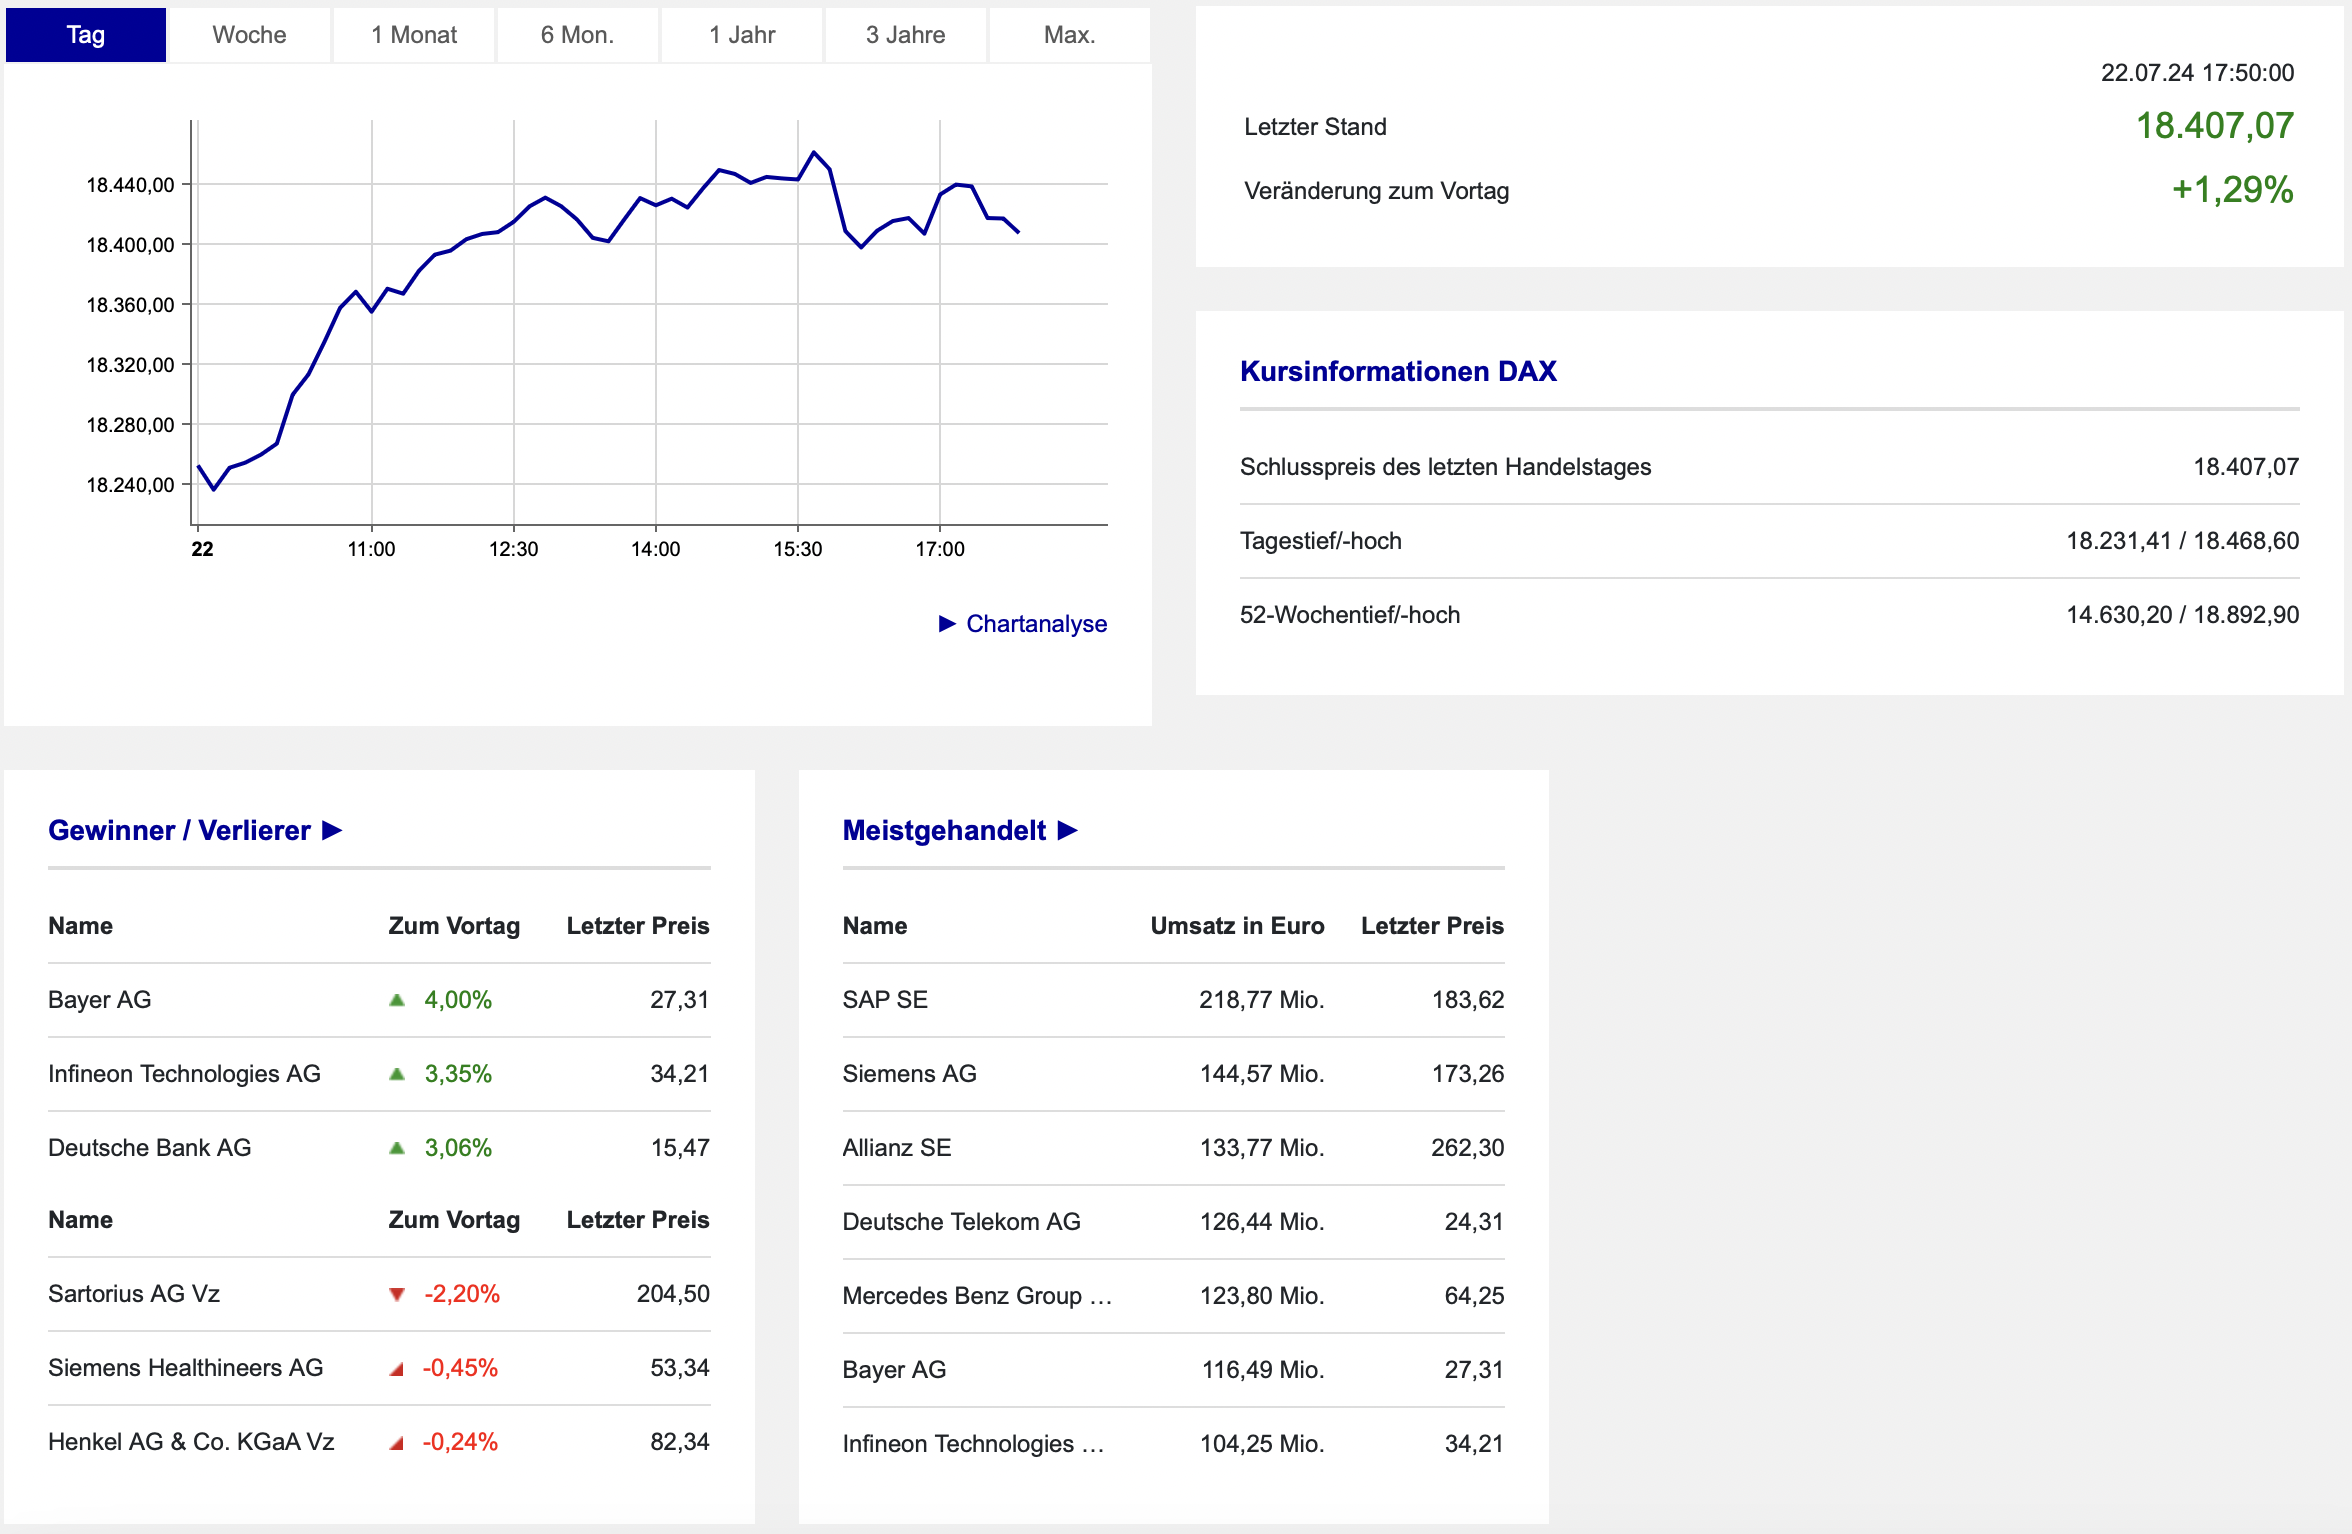Switch chart to Woche view

tap(249, 35)
